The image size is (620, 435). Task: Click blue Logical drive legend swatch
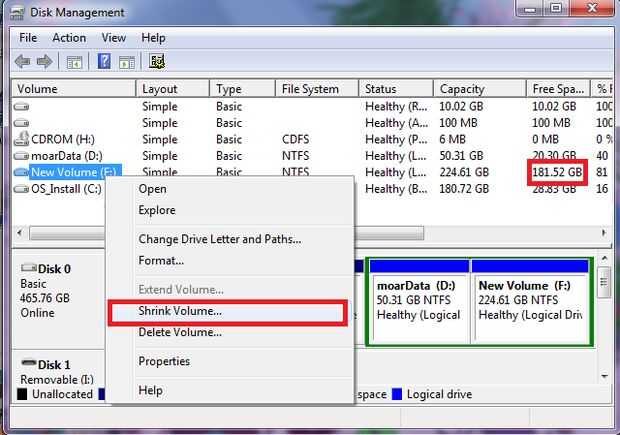[x=397, y=394]
